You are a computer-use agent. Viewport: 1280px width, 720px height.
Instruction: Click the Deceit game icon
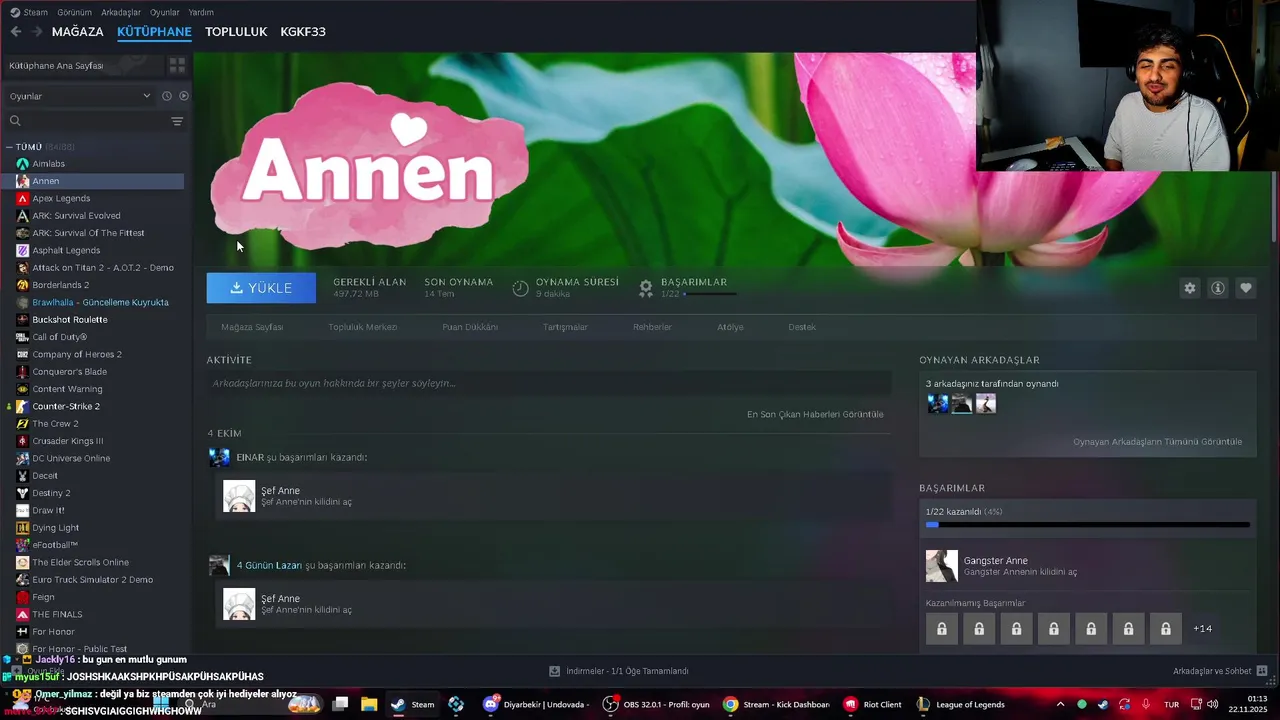point(23,476)
